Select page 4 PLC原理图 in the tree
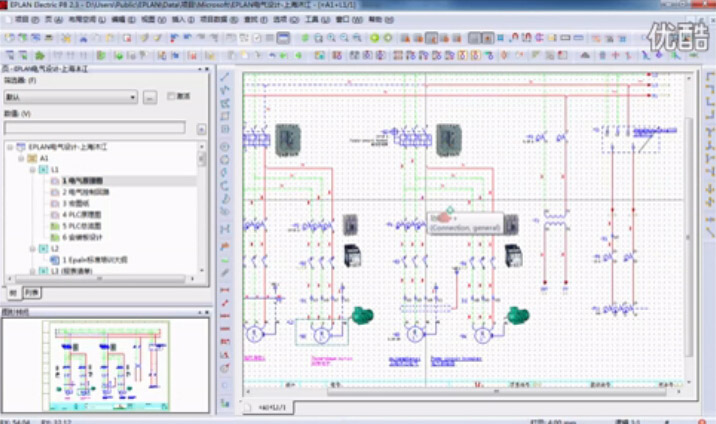This screenshot has width=716, height=424. tap(82, 215)
